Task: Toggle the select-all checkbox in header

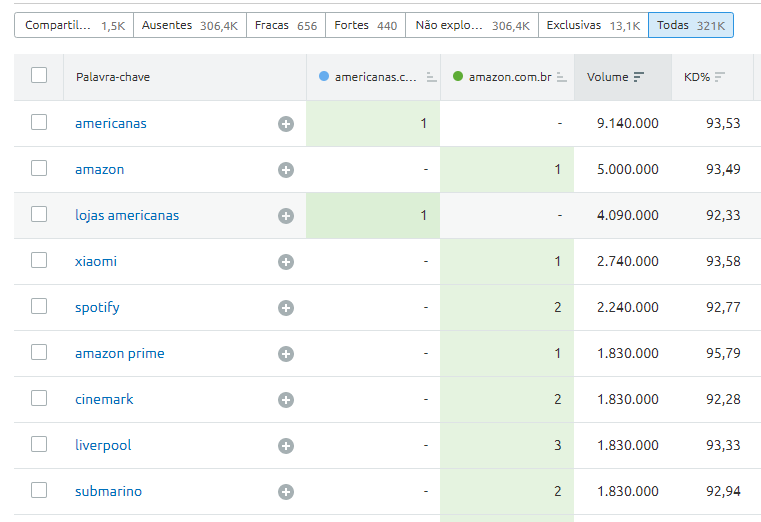Action: click(39, 75)
